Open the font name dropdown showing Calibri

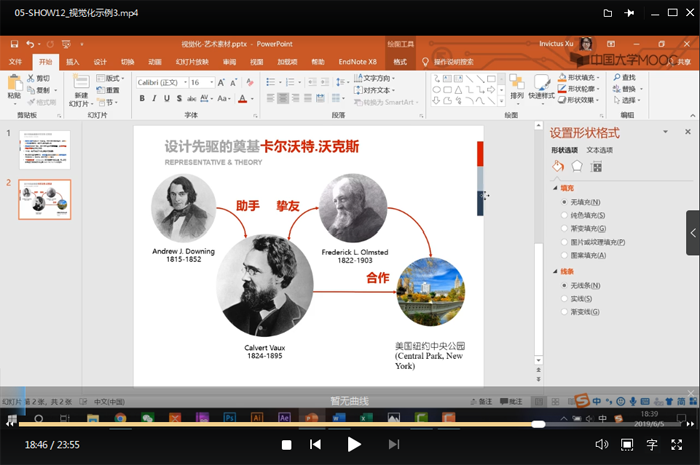(x=160, y=82)
